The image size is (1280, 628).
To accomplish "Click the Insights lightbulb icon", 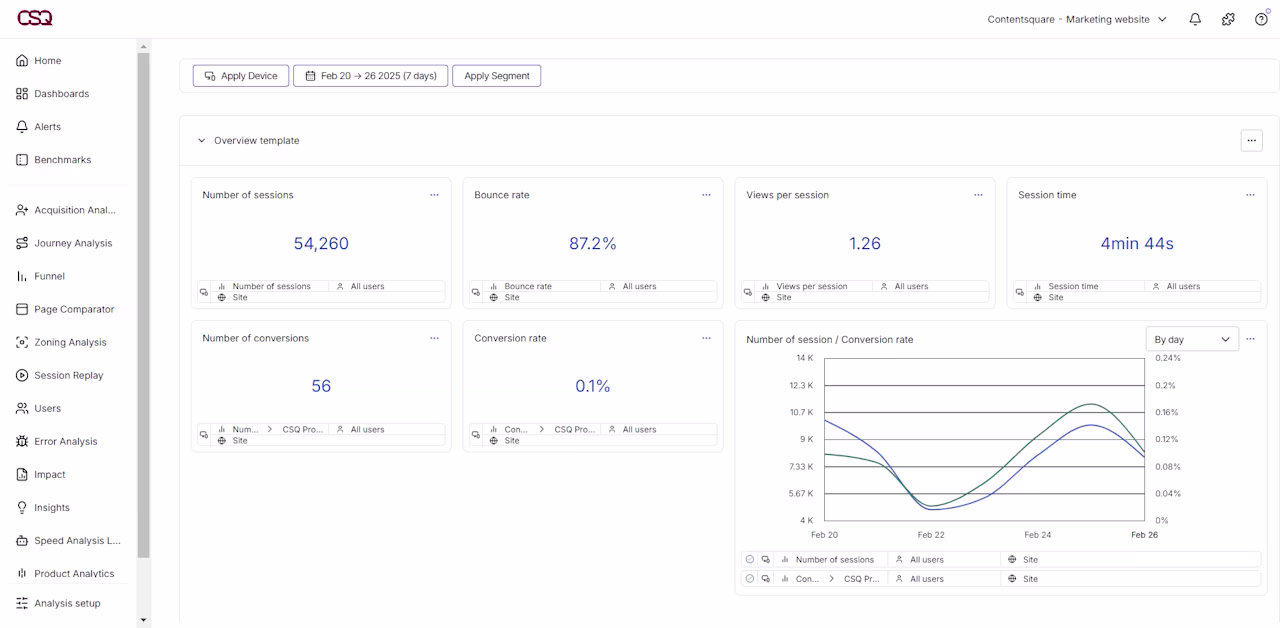I will pos(22,507).
